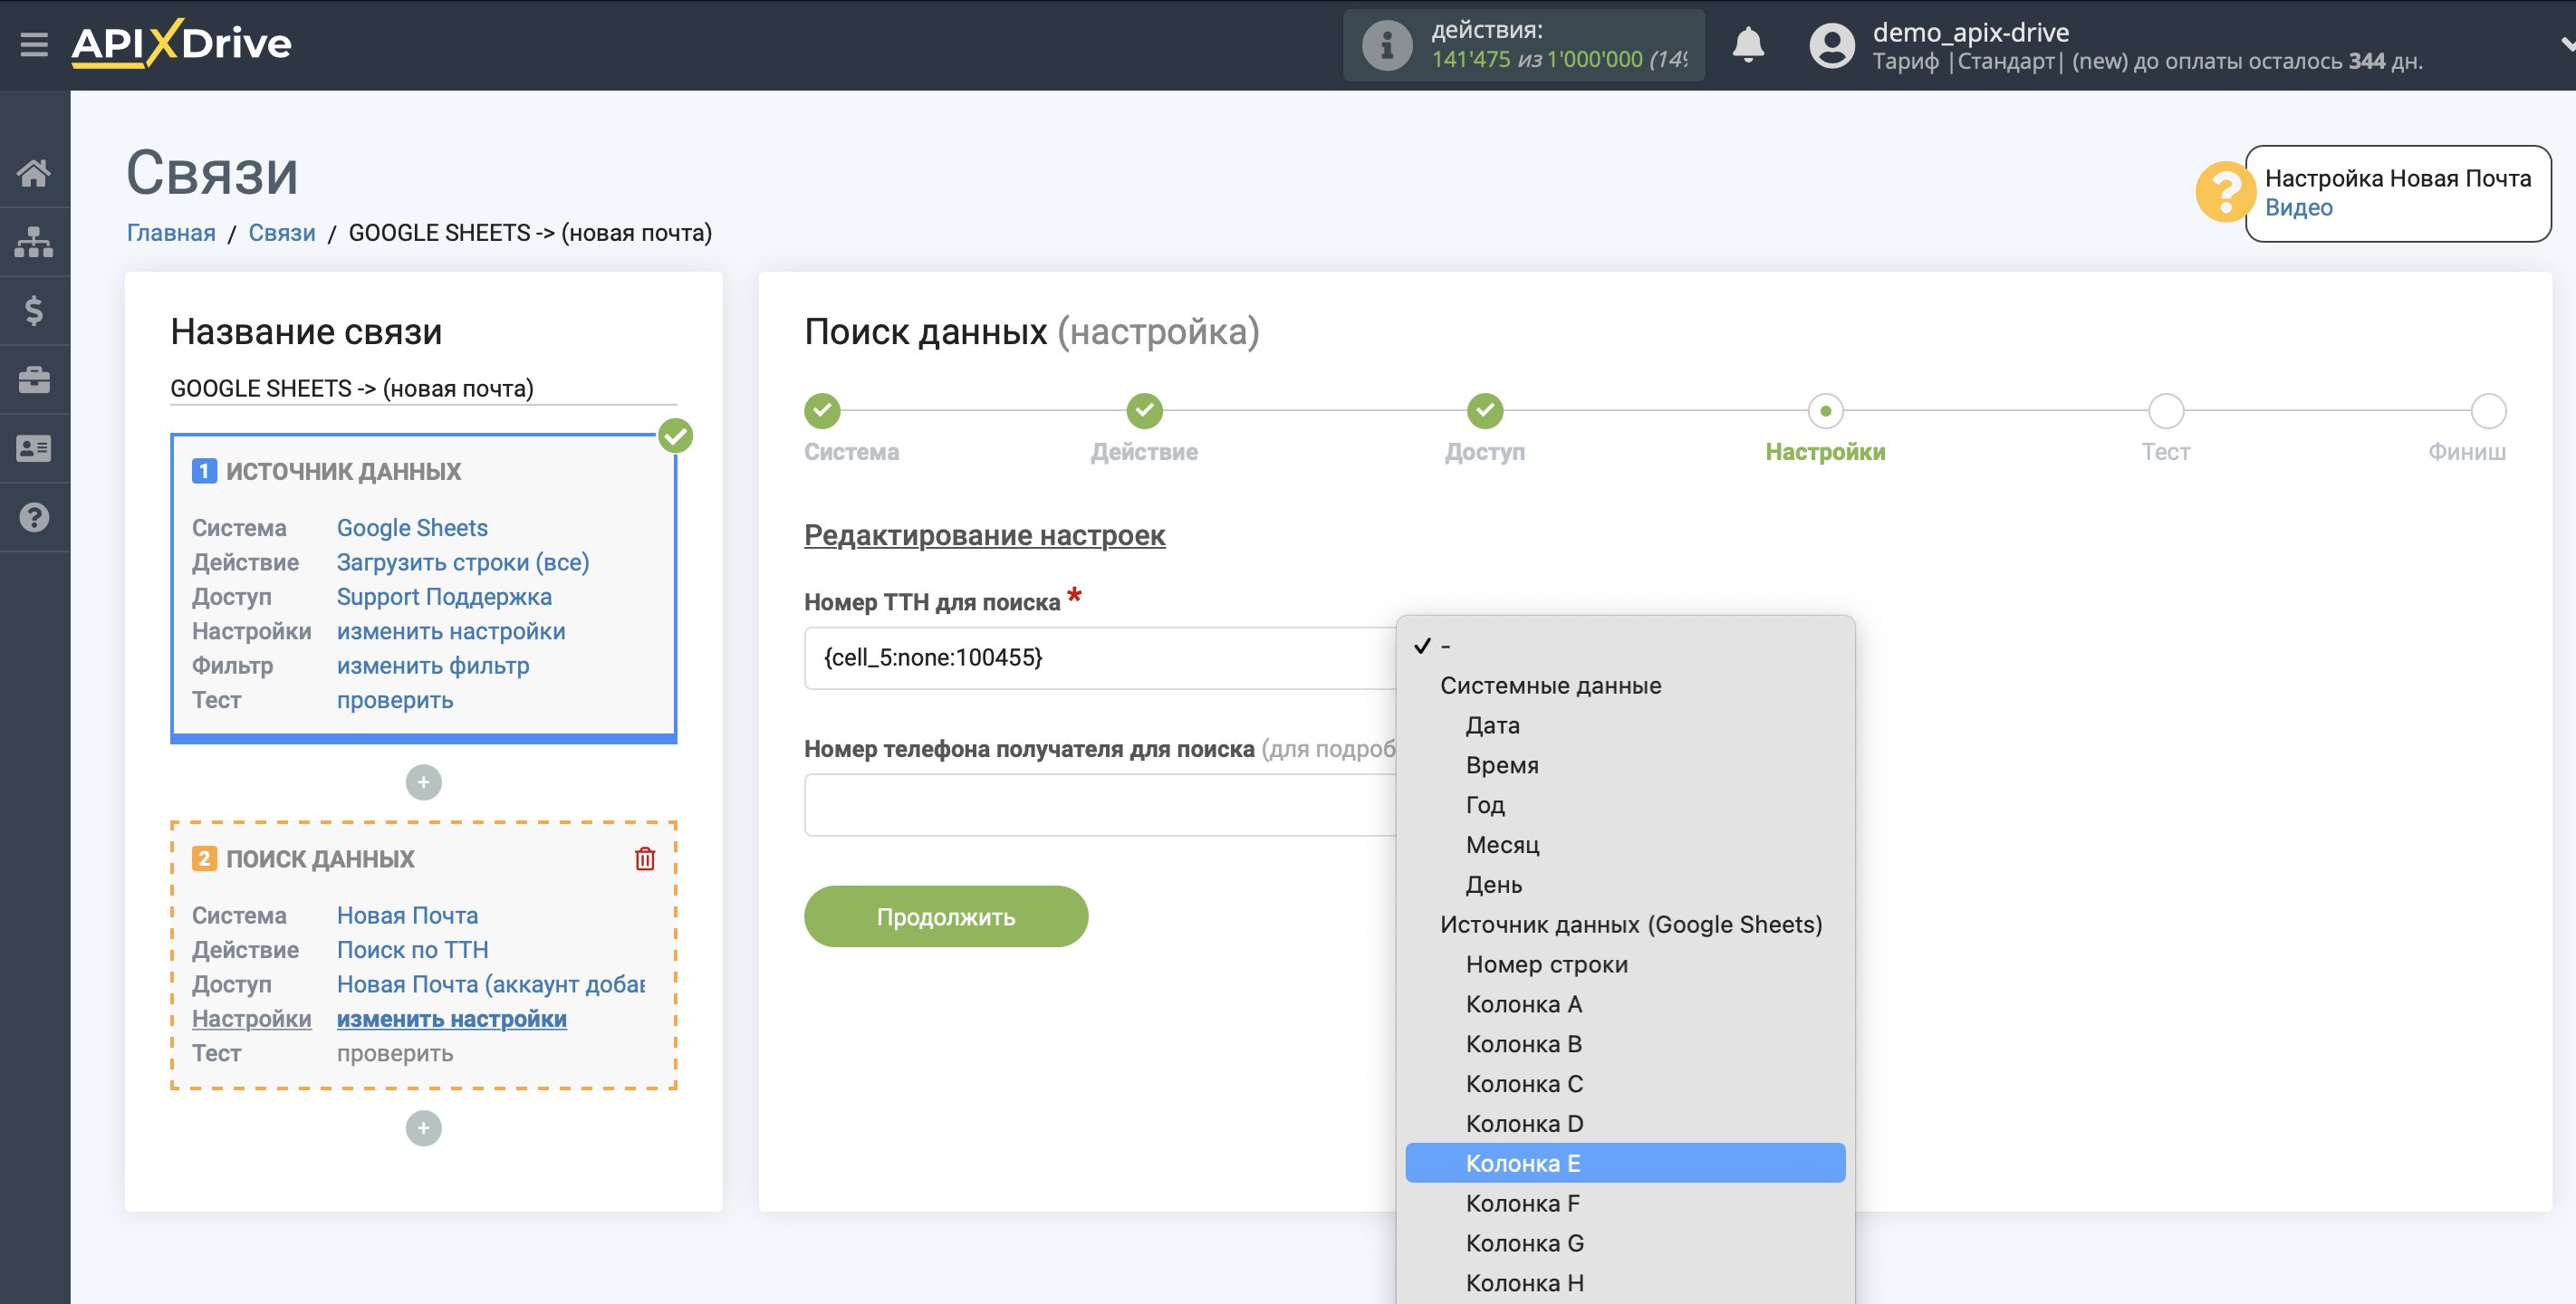Open the hamburger menu
This screenshot has width=2576, height=1304.
tap(34, 44)
